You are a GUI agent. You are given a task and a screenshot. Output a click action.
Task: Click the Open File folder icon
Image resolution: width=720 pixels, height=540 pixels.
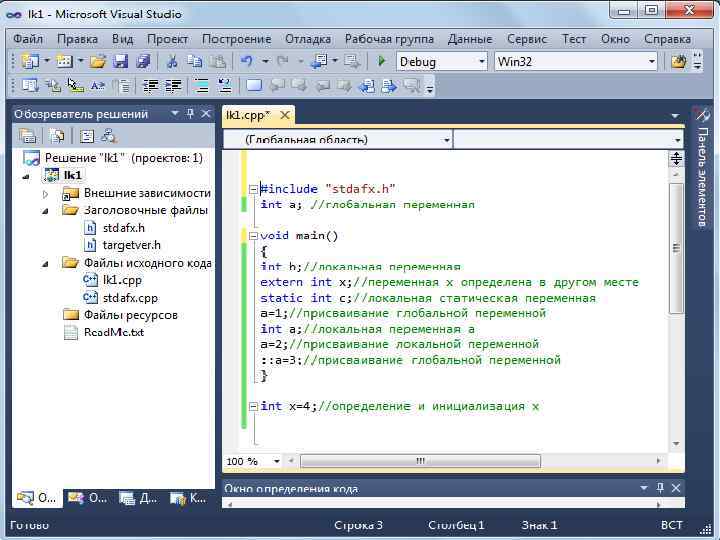point(97,62)
